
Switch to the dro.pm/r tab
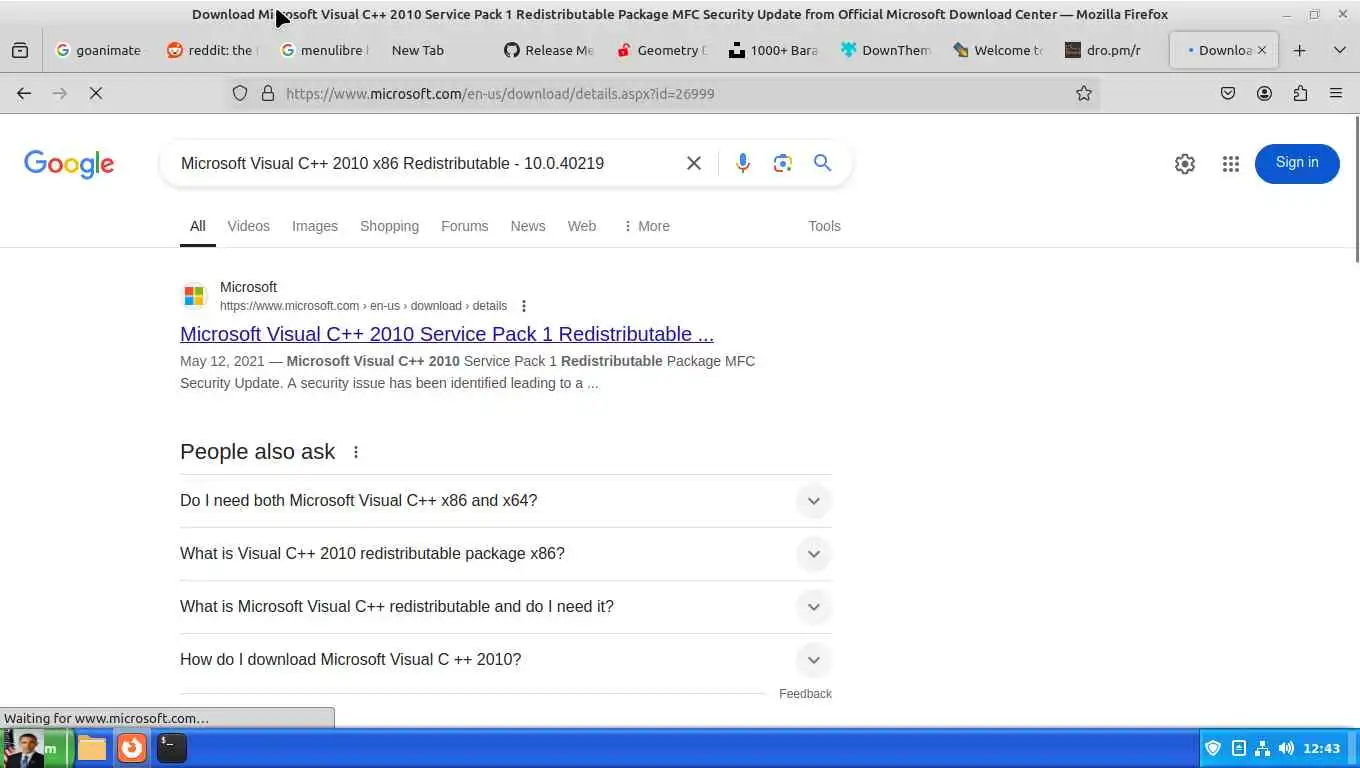point(1111,50)
